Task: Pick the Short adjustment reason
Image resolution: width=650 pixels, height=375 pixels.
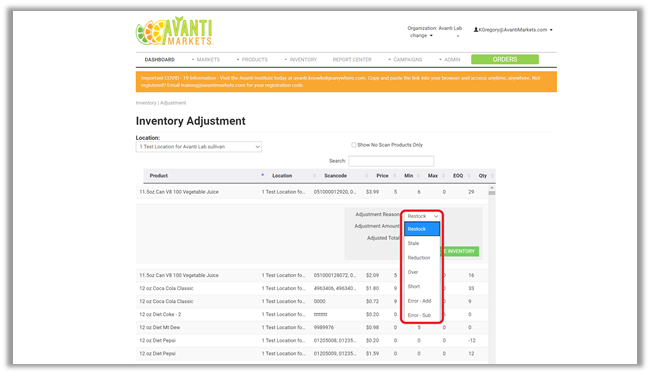Action: 422,286
